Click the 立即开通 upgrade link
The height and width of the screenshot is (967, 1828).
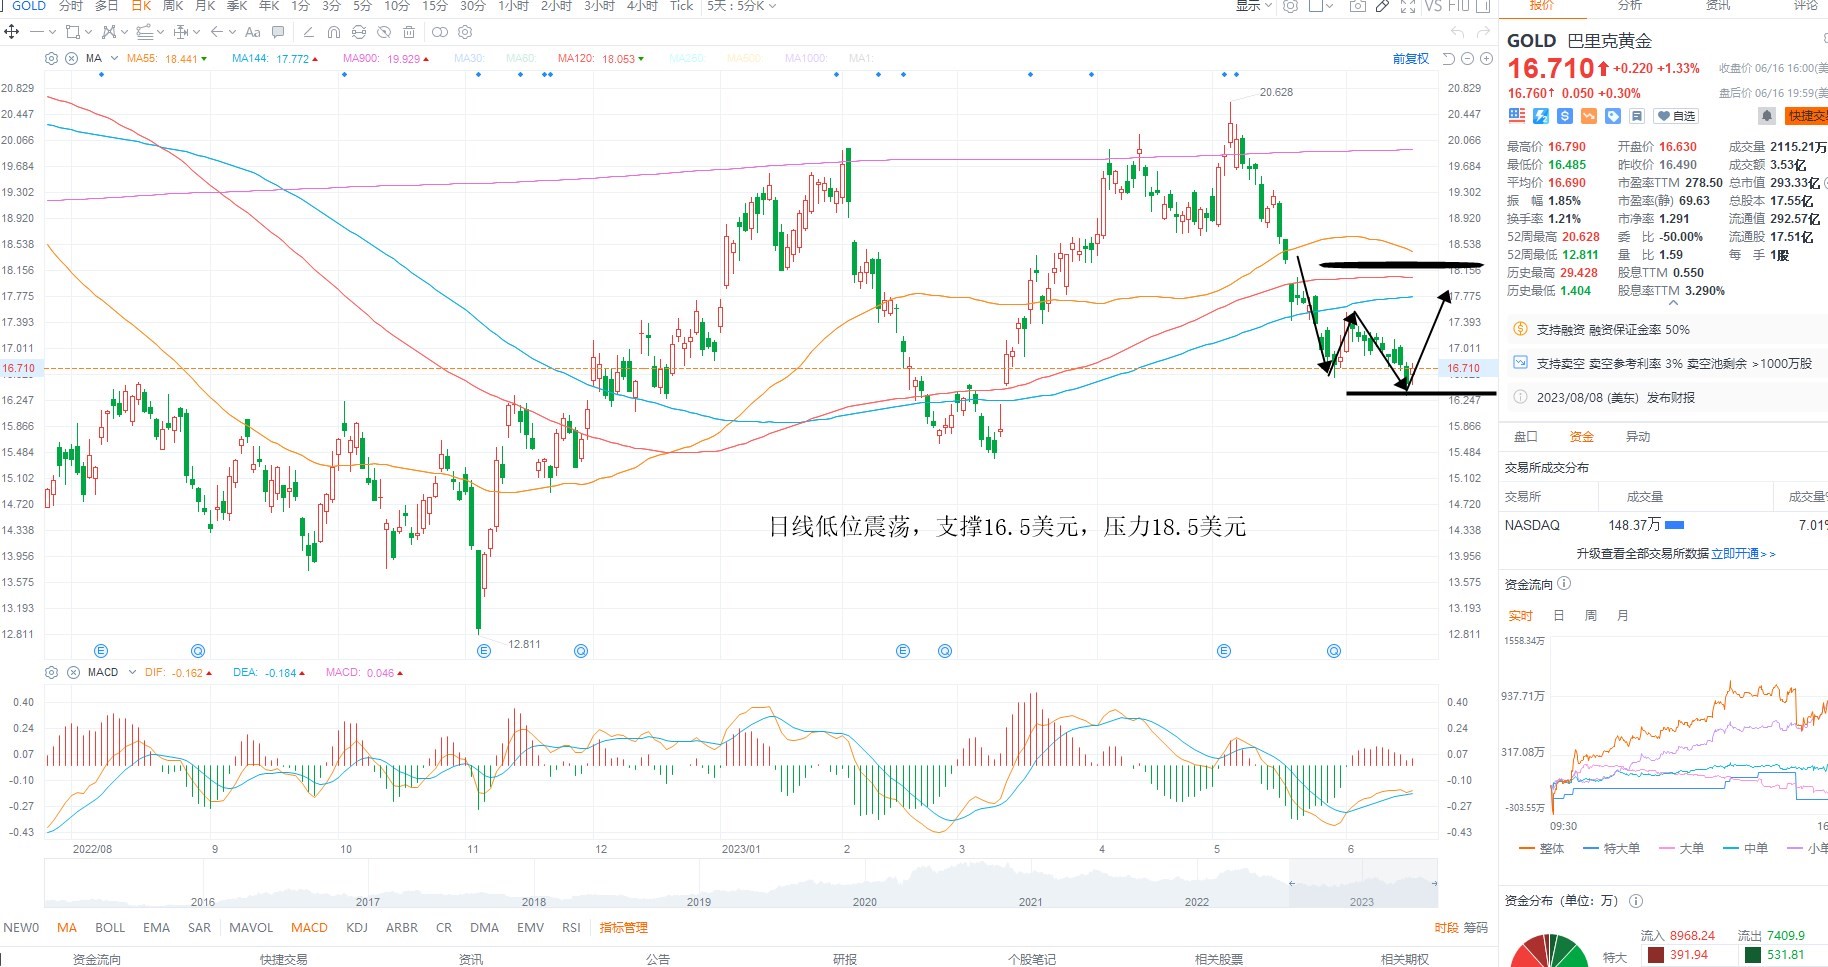(x=1735, y=553)
